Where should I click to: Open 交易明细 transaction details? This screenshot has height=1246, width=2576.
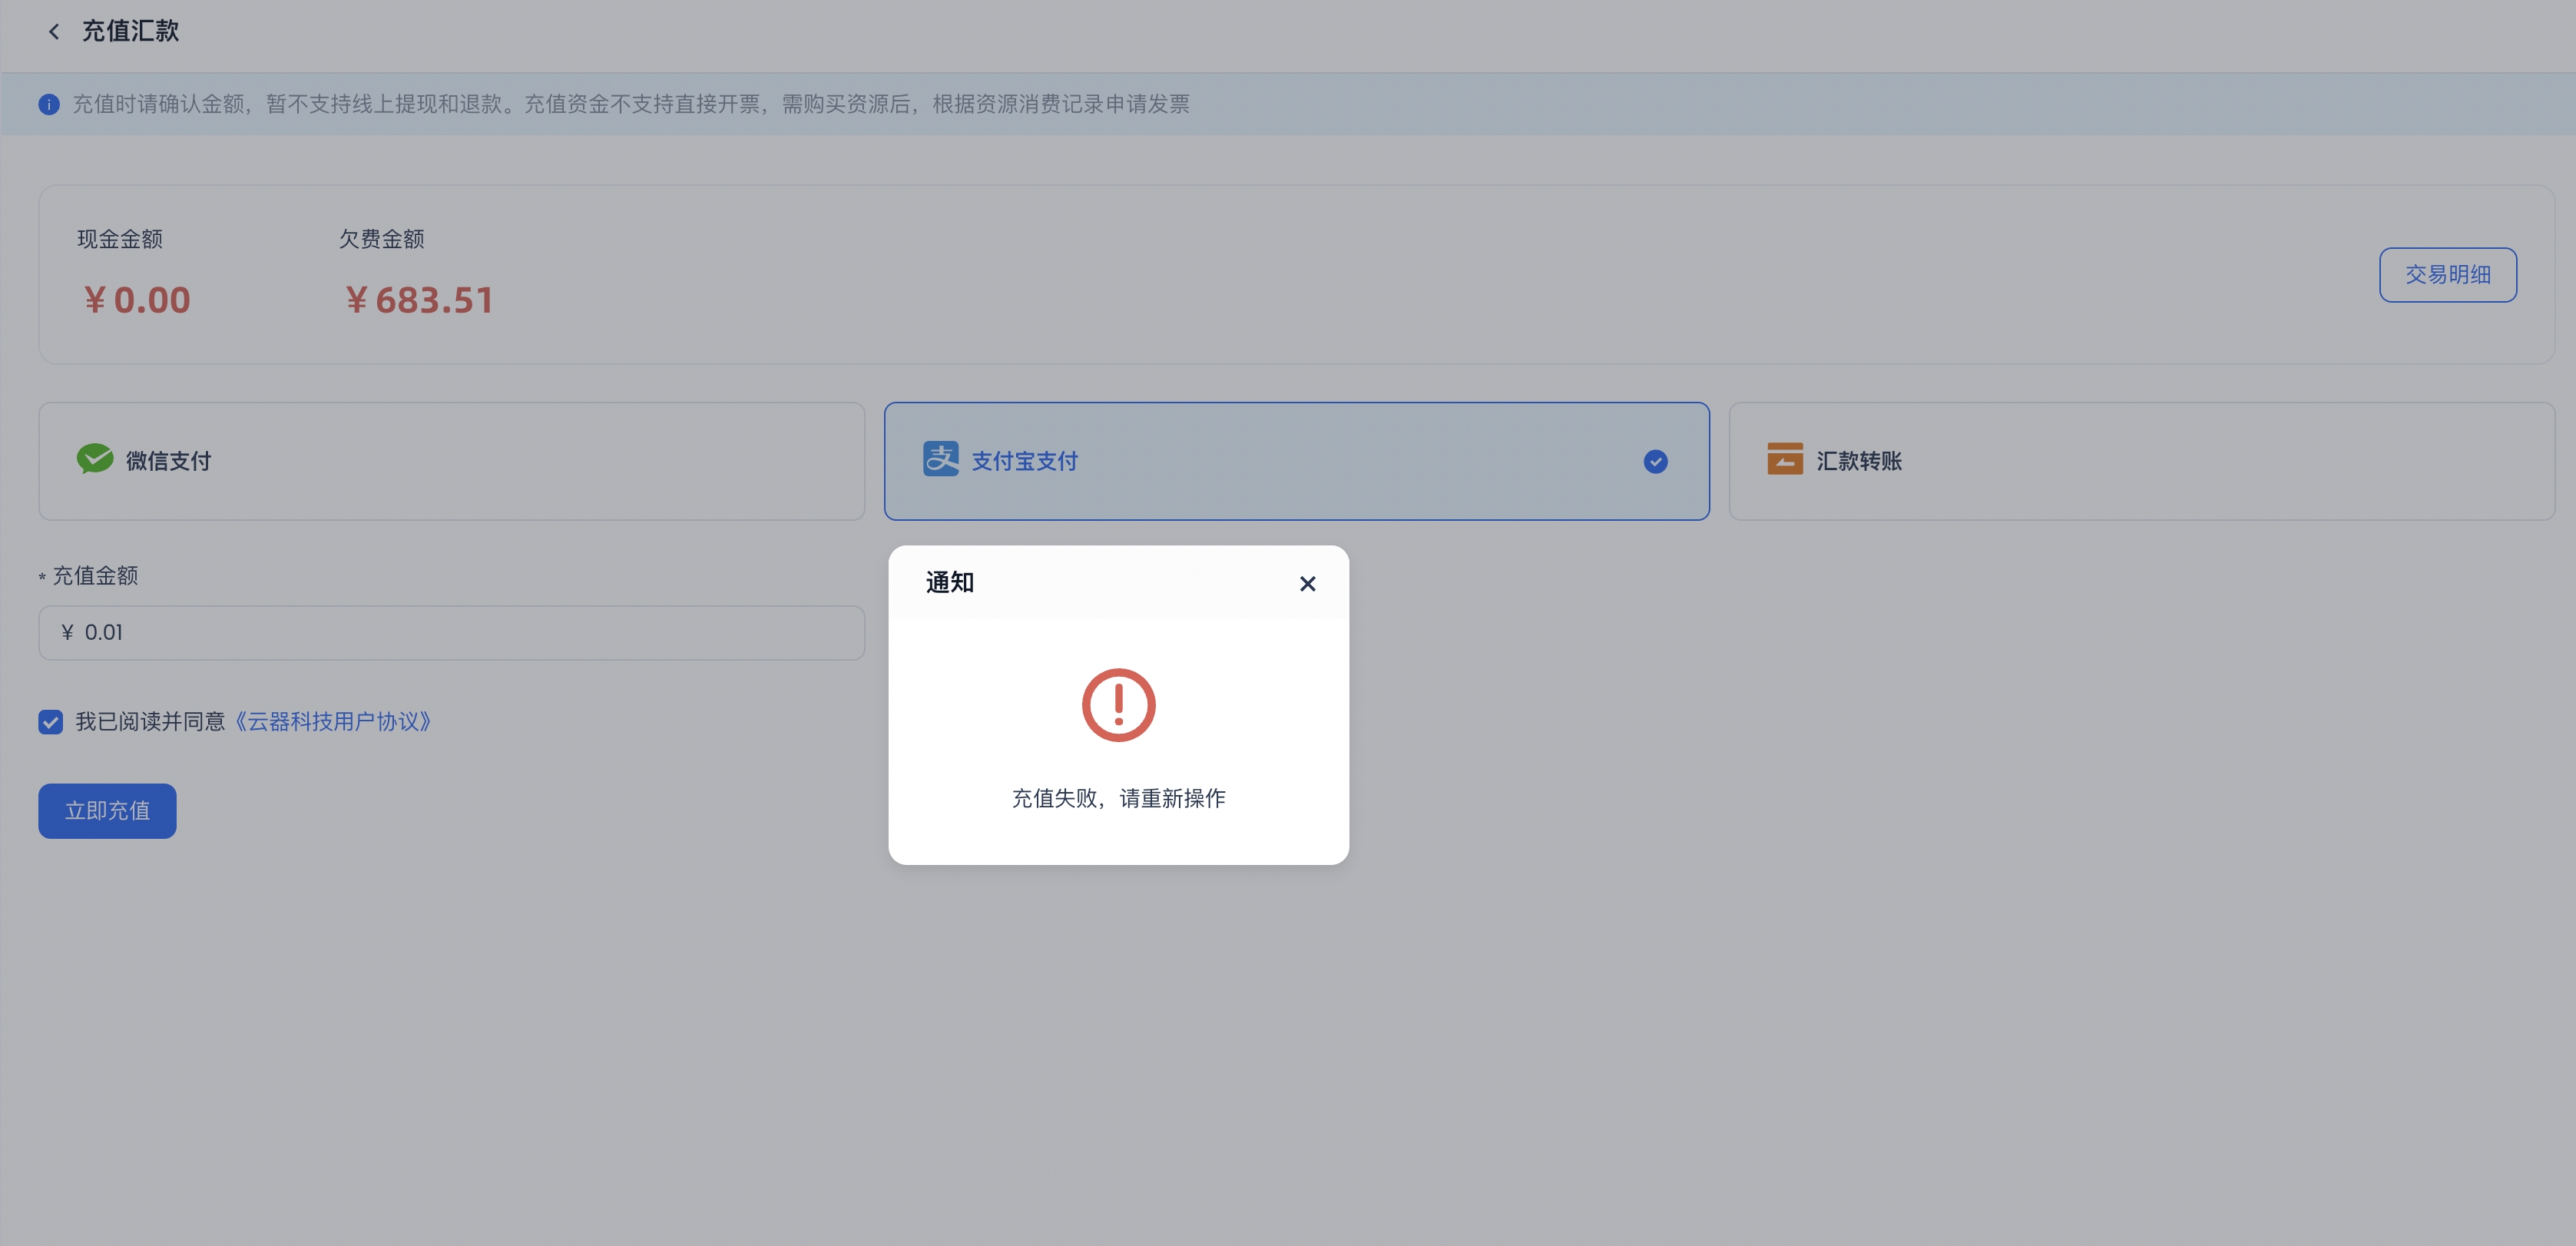click(x=2447, y=275)
